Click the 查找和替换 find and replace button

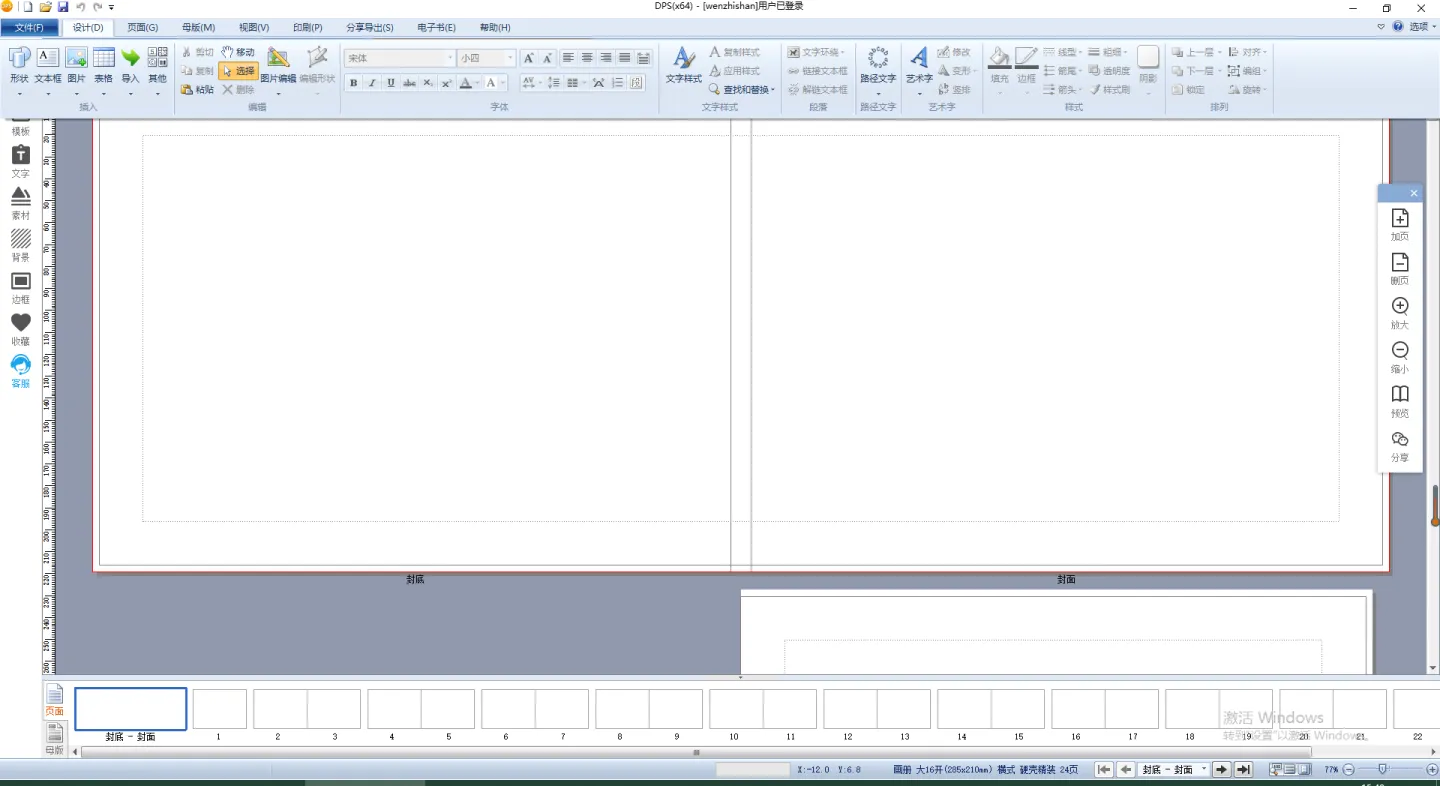click(x=742, y=90)
